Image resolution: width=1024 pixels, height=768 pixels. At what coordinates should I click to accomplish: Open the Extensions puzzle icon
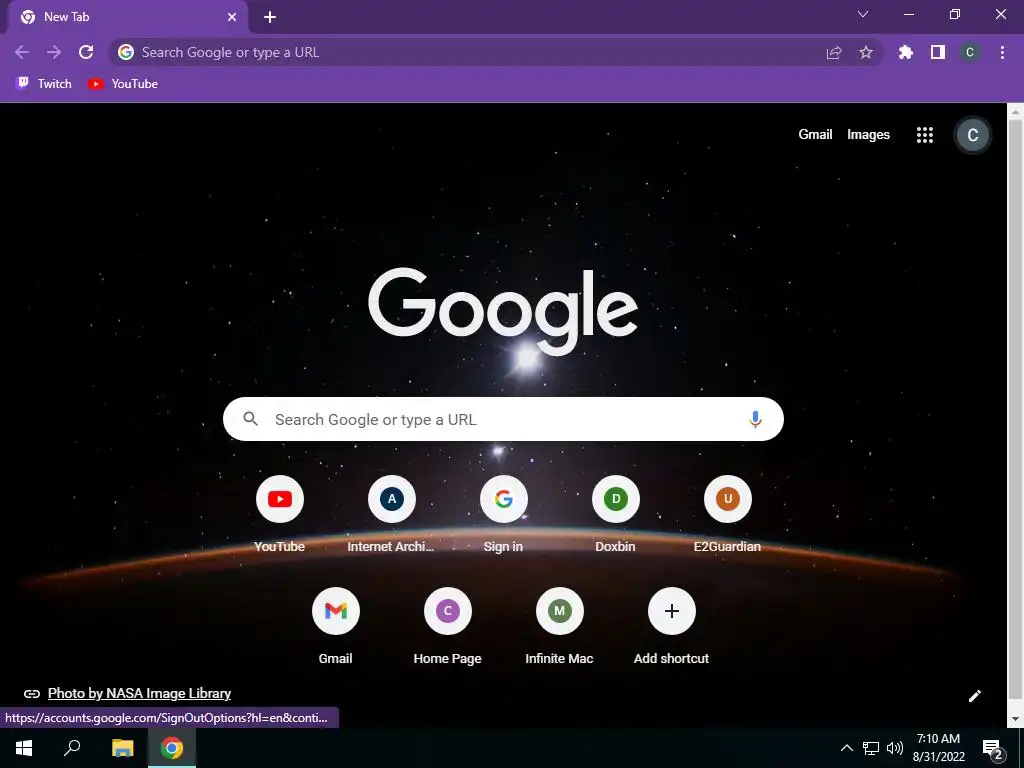pyautogui.click(x=906, y=52)
